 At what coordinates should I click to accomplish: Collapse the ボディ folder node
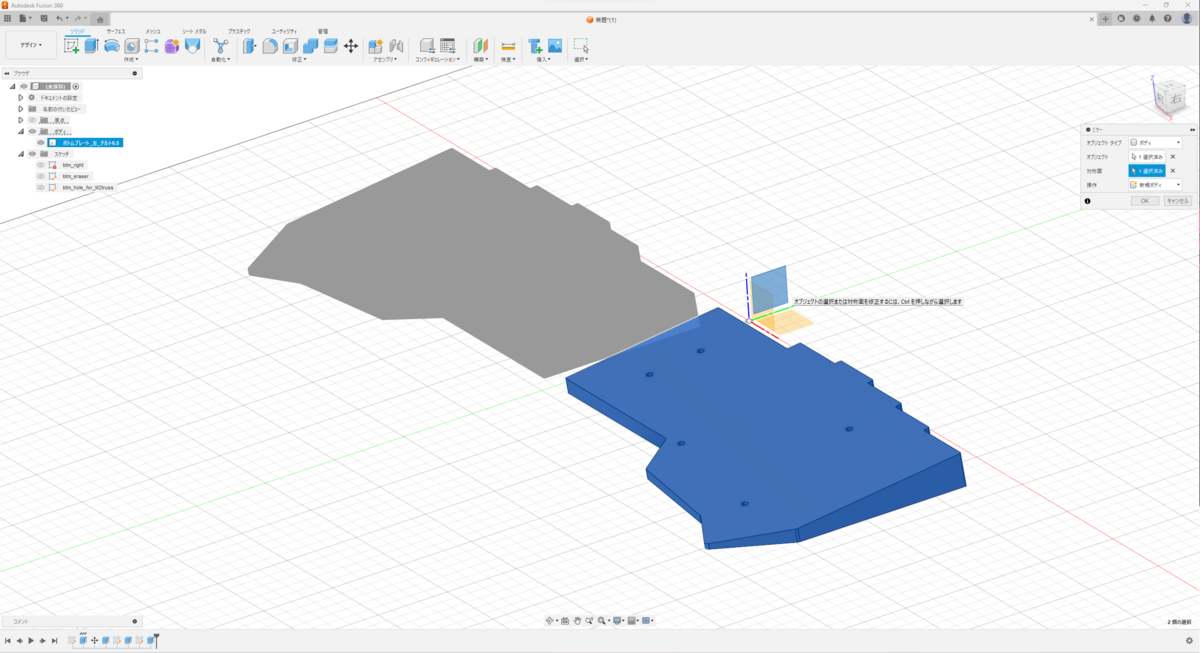click(x=21, y=131)
